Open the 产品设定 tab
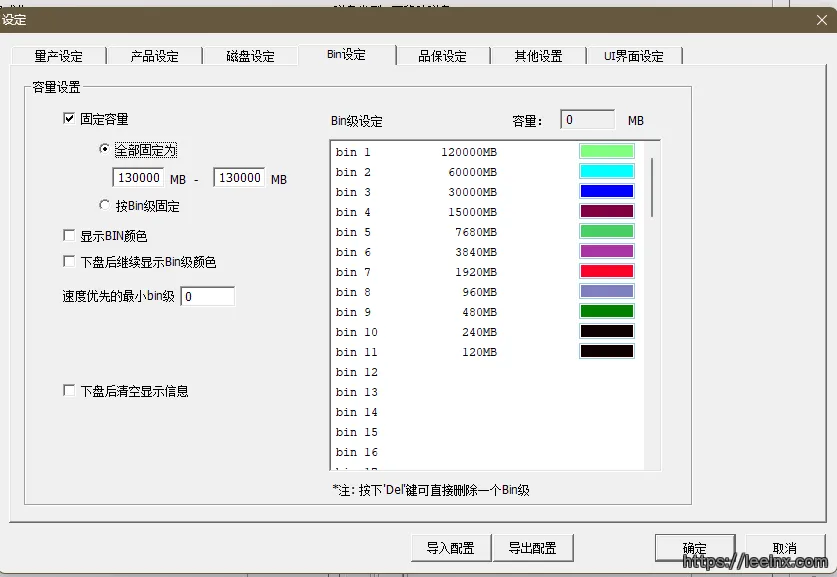Image resolution: width=837 pixels, height=577 pixels. 154,56
